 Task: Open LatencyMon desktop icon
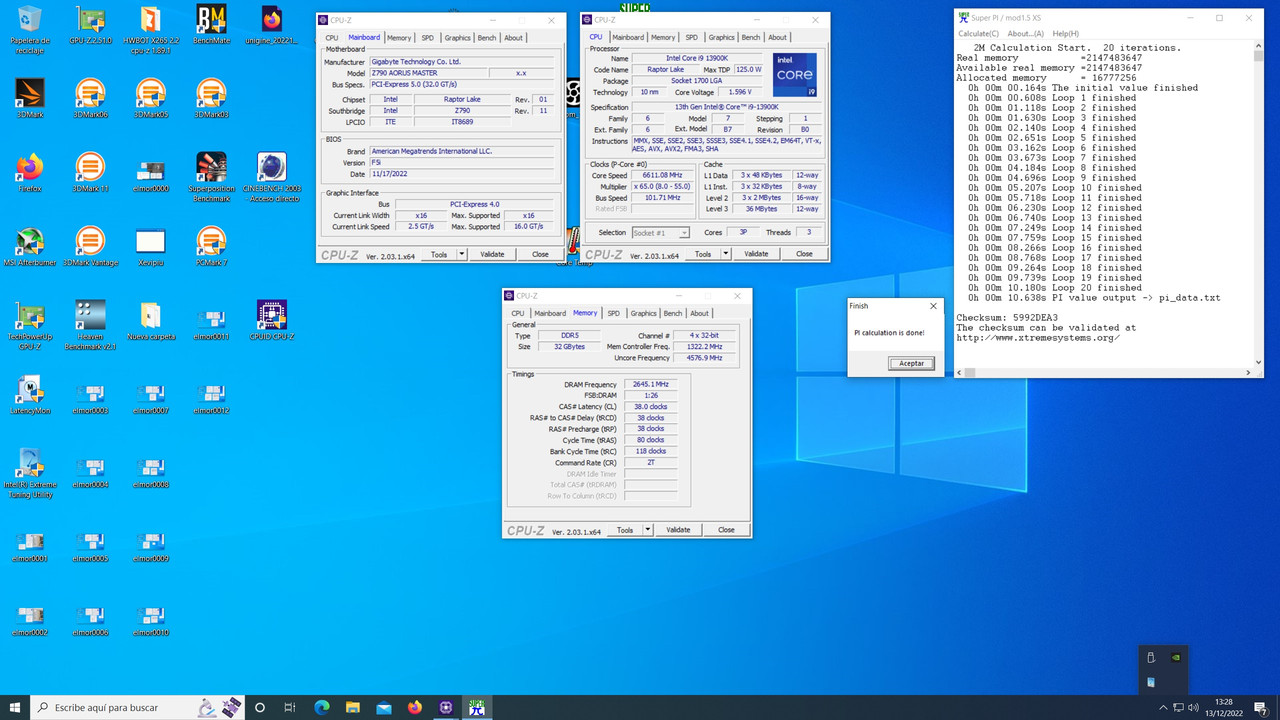pos(30,394)
